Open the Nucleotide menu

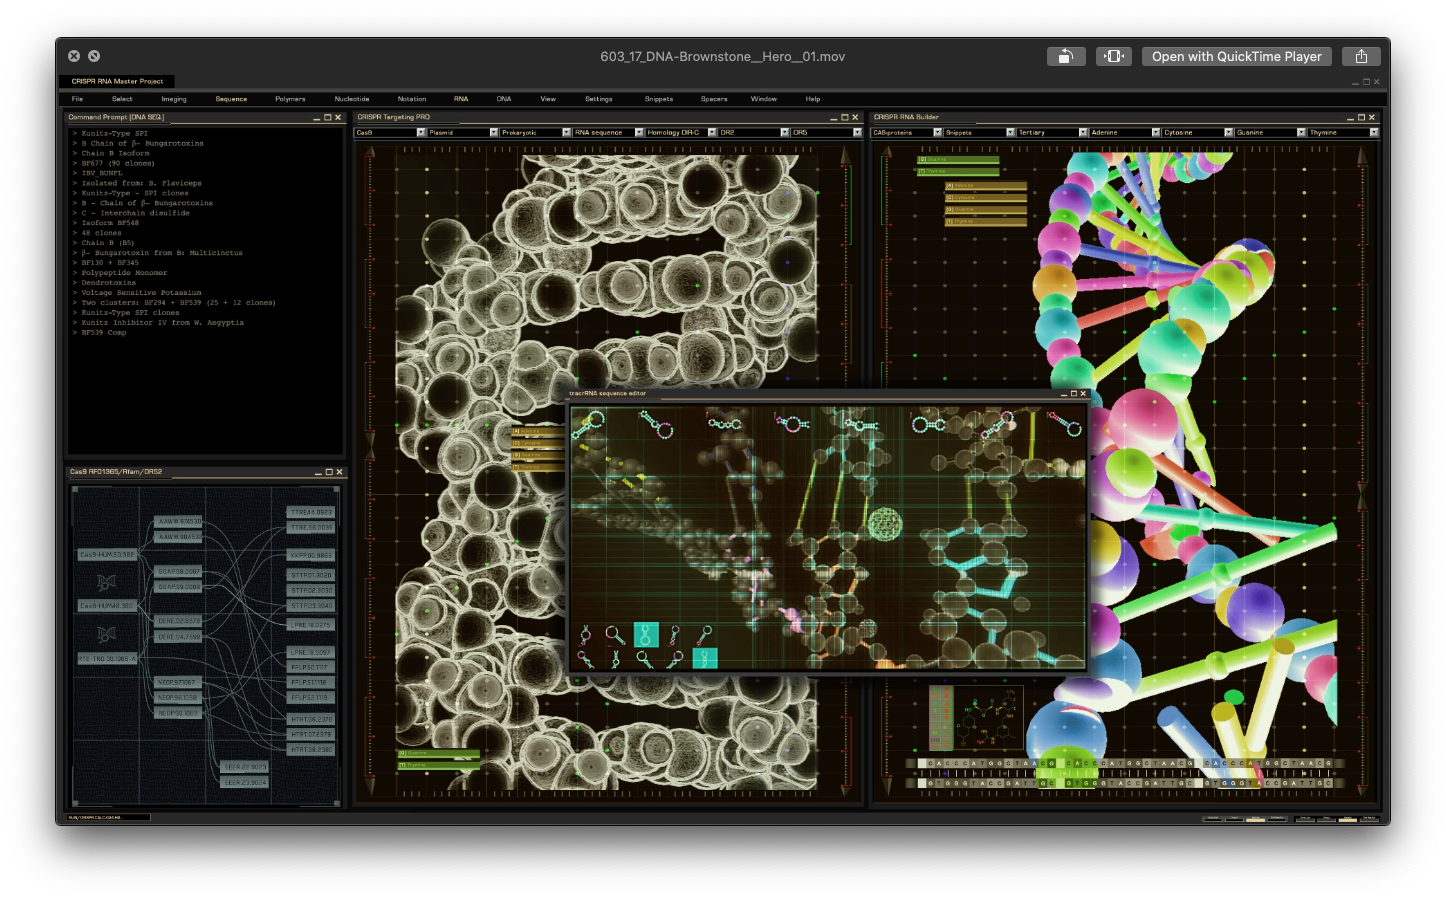coord(352,99)
